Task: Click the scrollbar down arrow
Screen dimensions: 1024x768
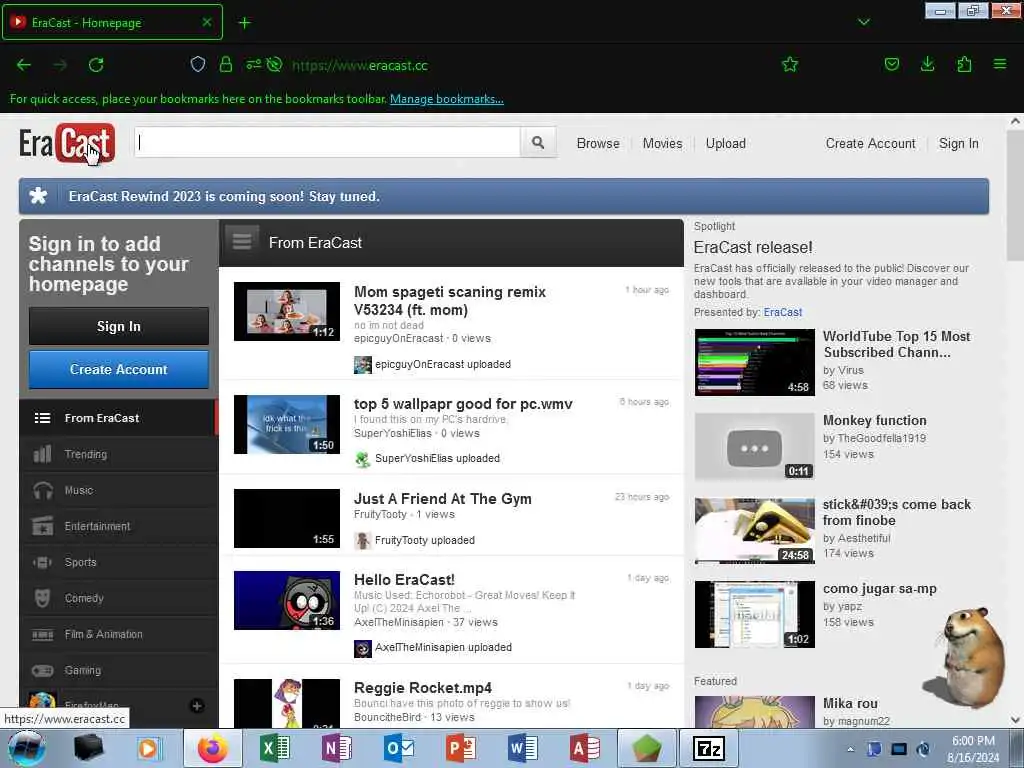Action: (x=1015, y=720)
